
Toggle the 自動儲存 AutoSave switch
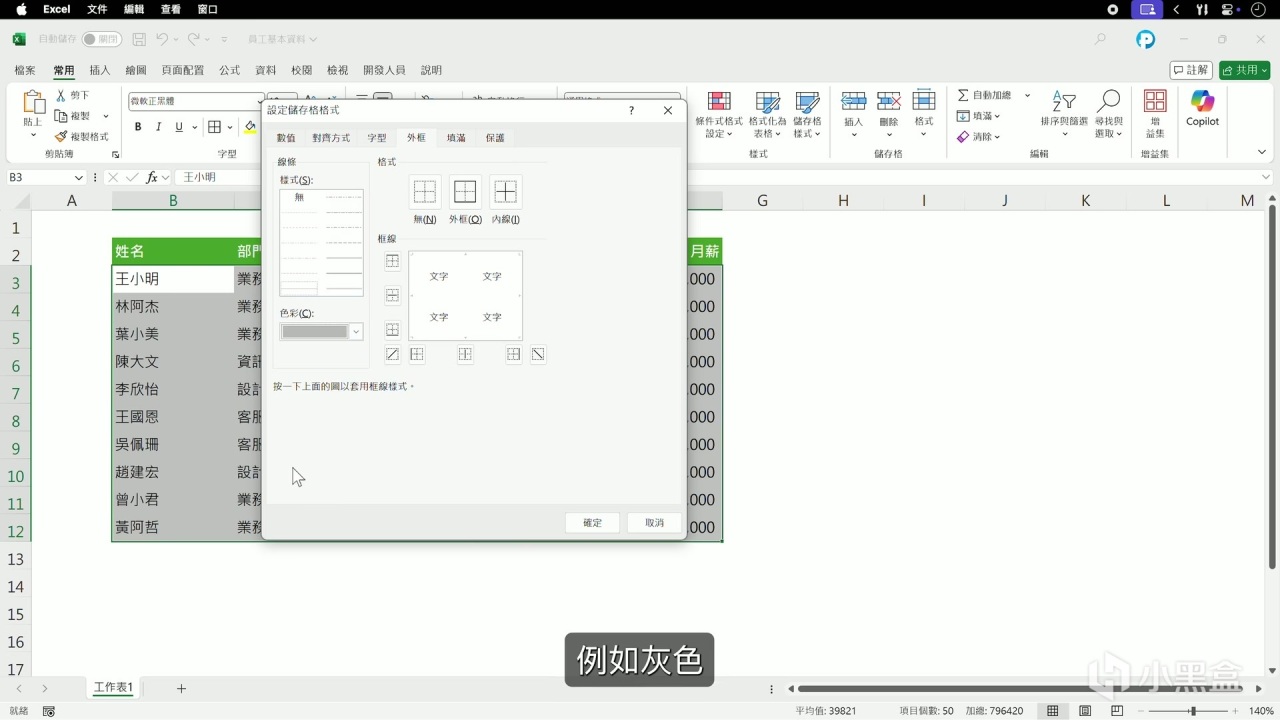[102, 39]
